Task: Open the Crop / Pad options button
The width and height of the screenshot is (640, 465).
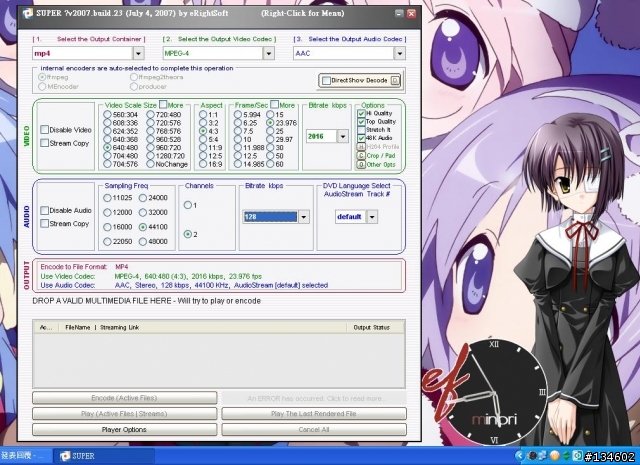Action: tap(361, 156)
